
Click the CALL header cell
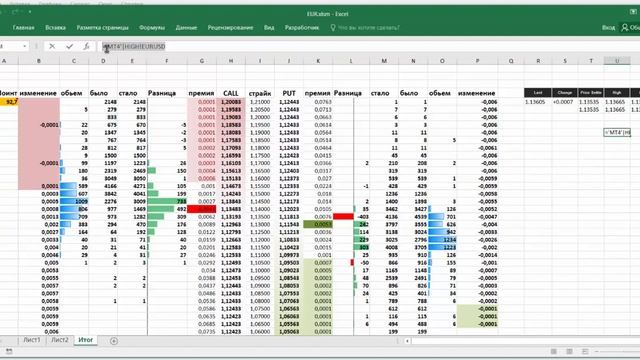(231, 93)
